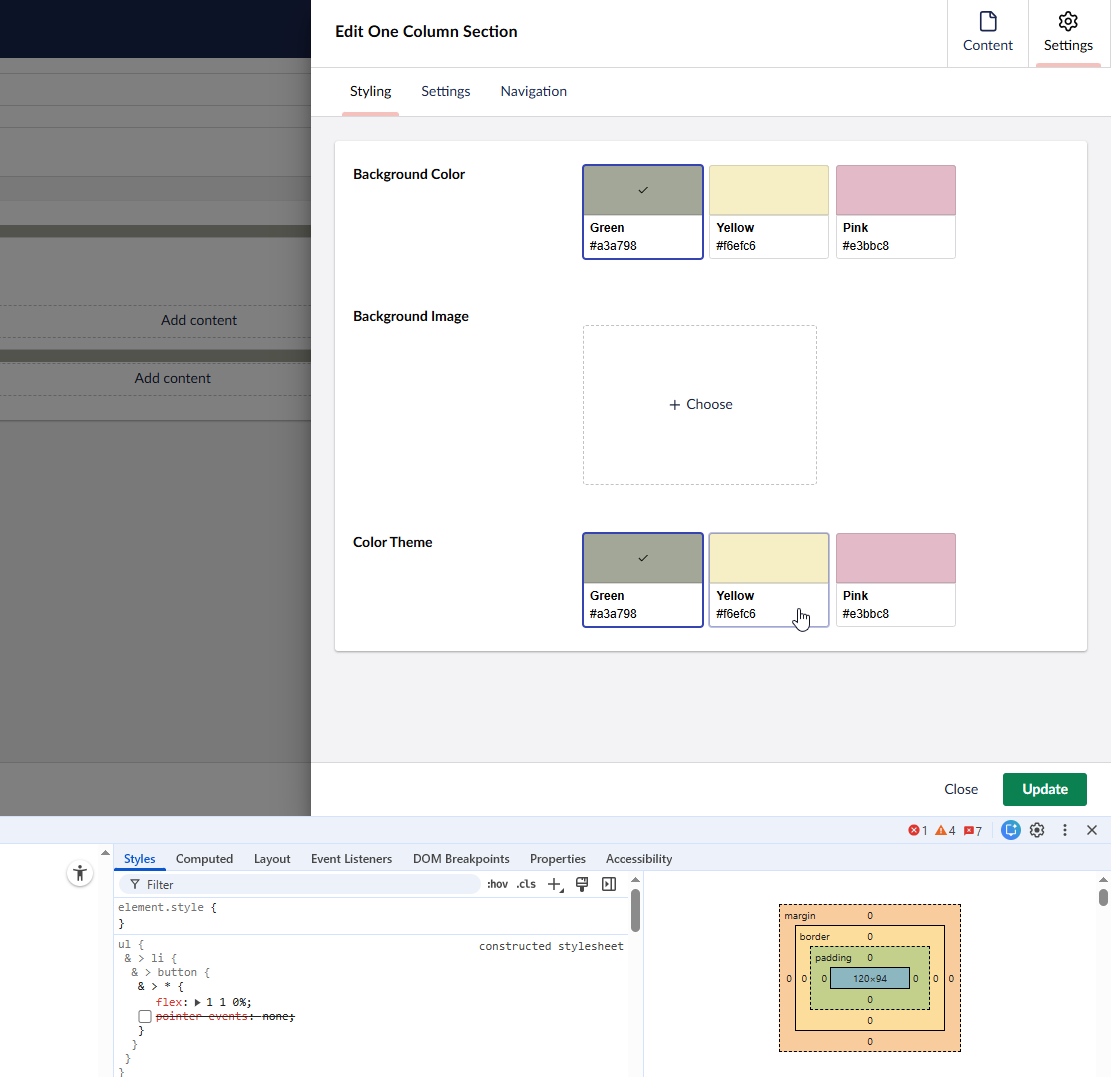Viewport: 1111px width, 1077px height.
Task: Toggle the computed styles sidebar icon
Action: [608, 884]
